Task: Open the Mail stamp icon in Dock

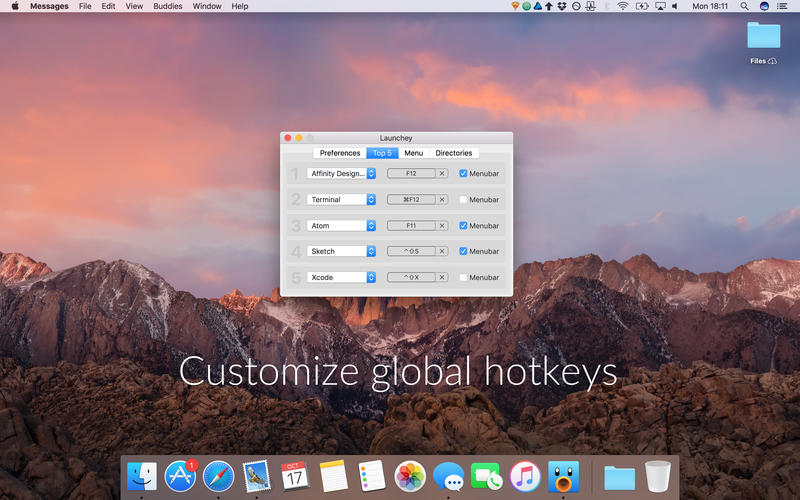Action: (x=257, y=476)
